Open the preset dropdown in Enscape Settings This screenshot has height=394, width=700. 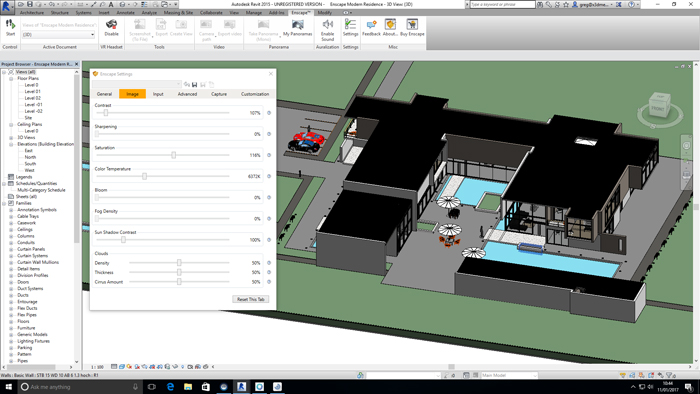(137, 84)
